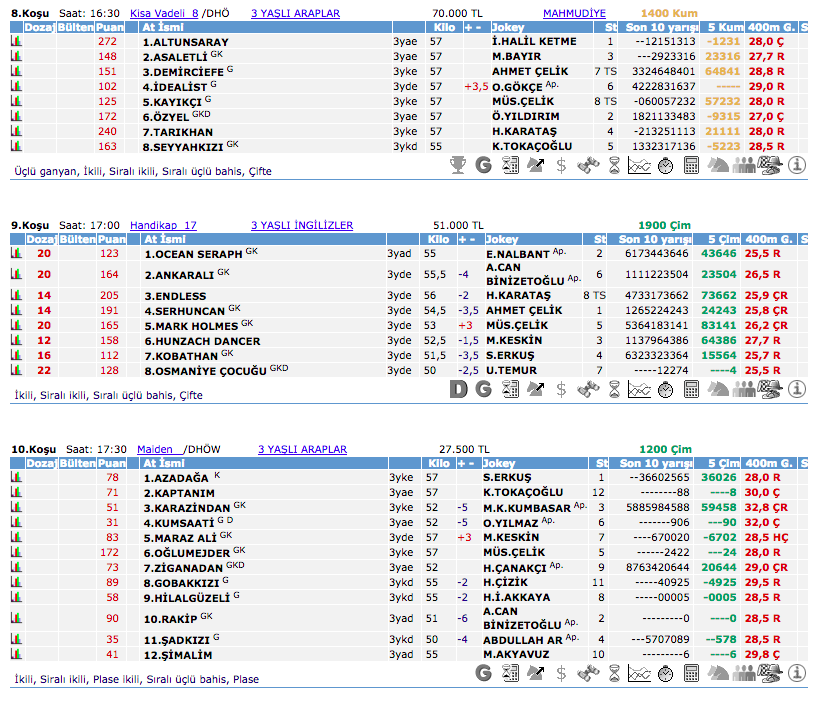Viewport: 818px width, 702px height.
Task: Click the hourglass icon in race 10 toolbar
Action: (x=614, y=673)
